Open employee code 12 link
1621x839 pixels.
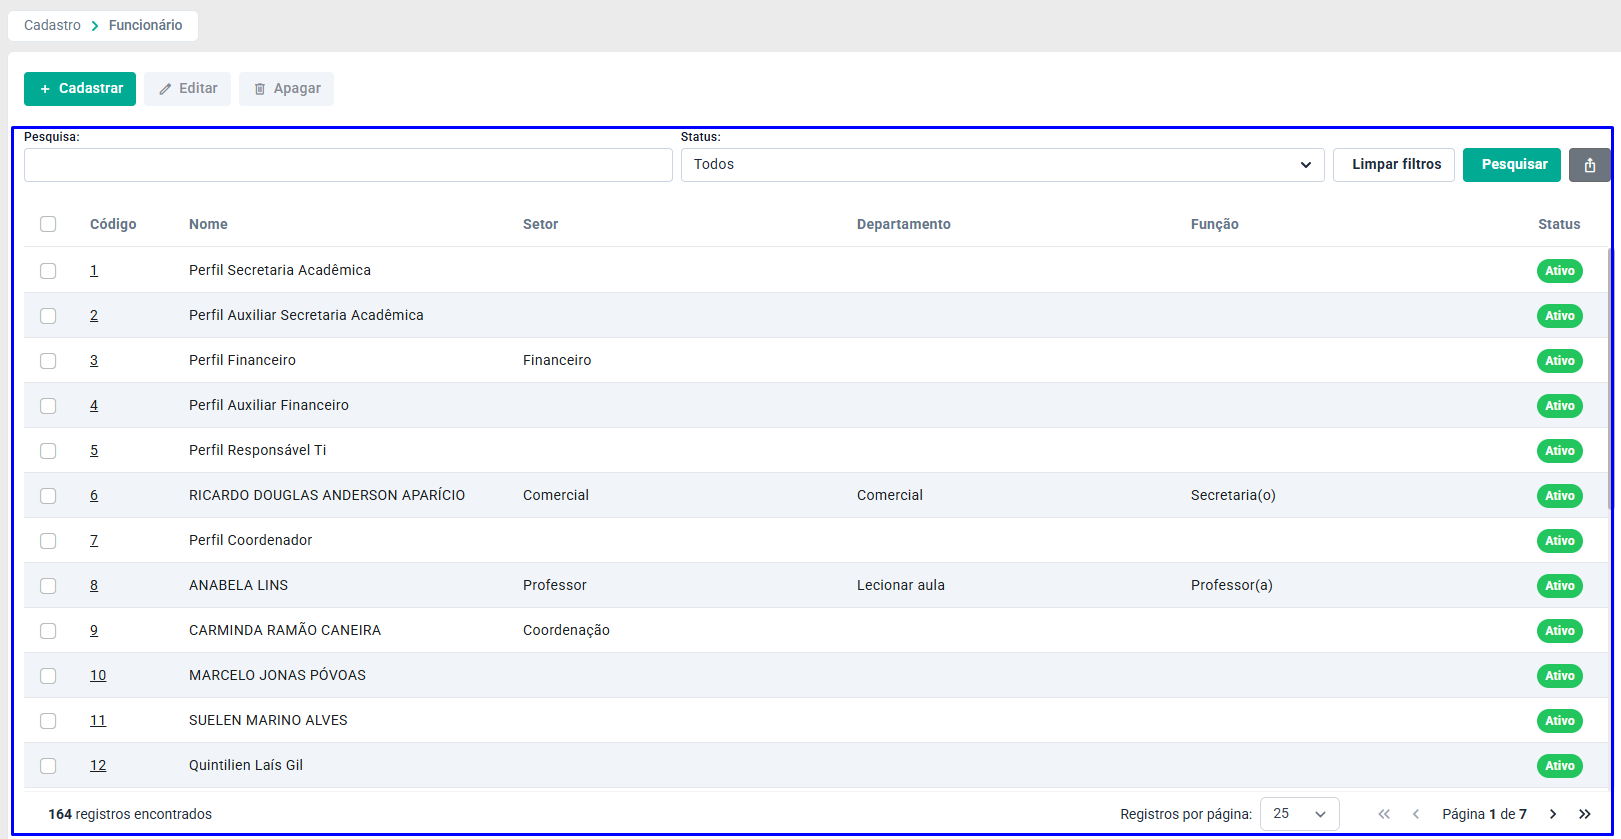point(98,766)
